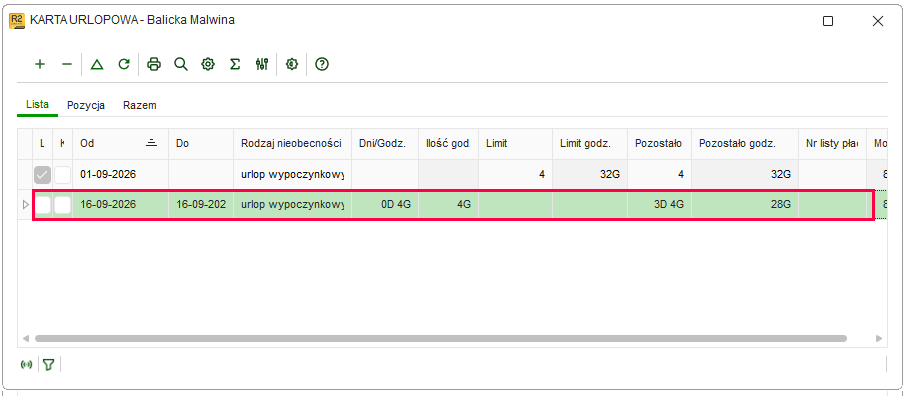The image size is (905, 396).
Task: Click the Nr listy płac column header
Action: pyautogui.click(x=832, y=144)
